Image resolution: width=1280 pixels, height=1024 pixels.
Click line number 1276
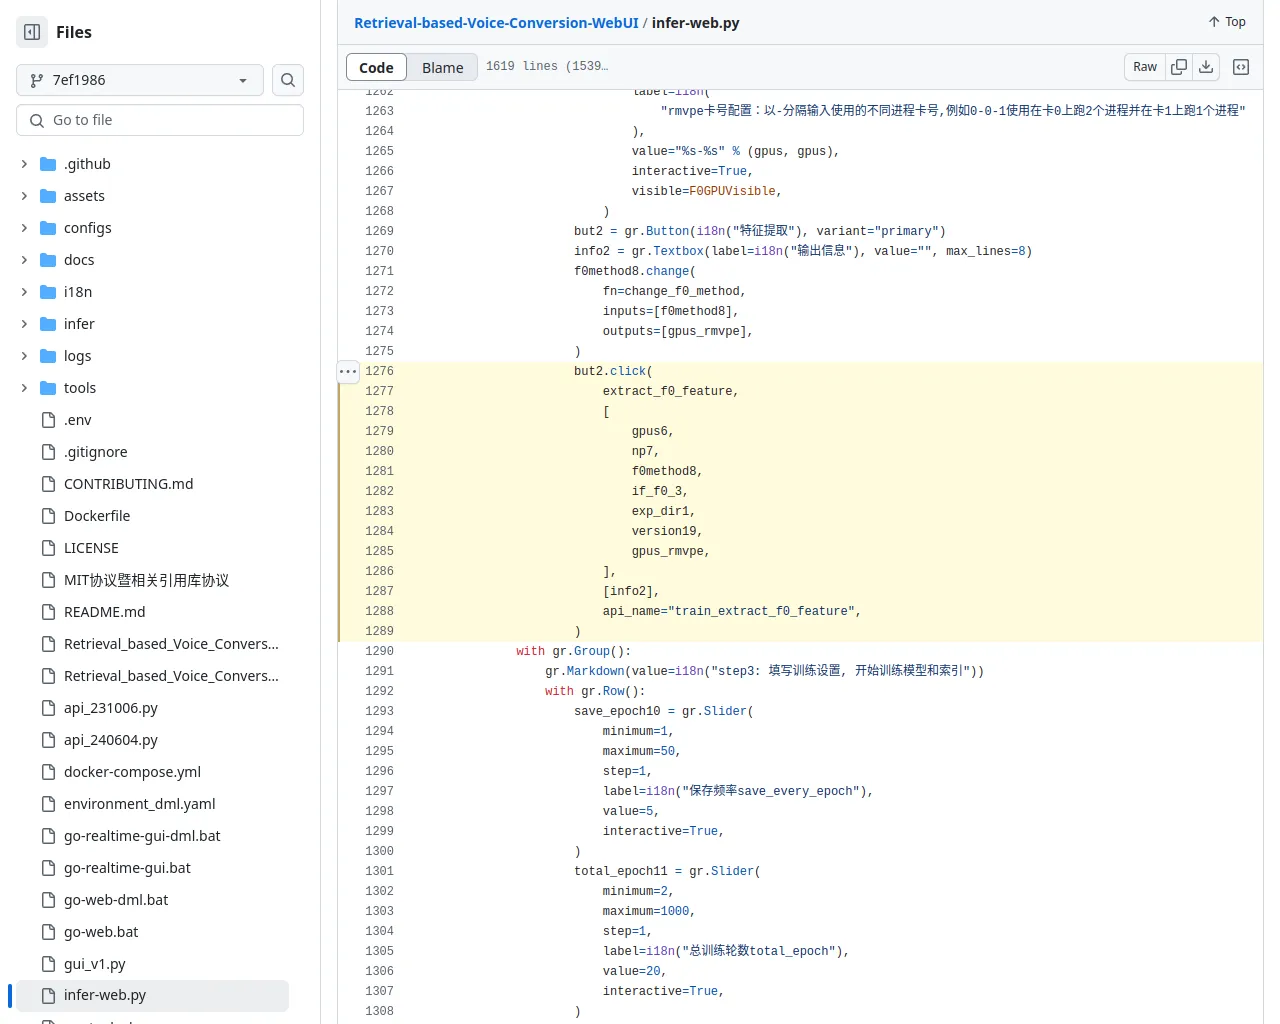(380, 371)
